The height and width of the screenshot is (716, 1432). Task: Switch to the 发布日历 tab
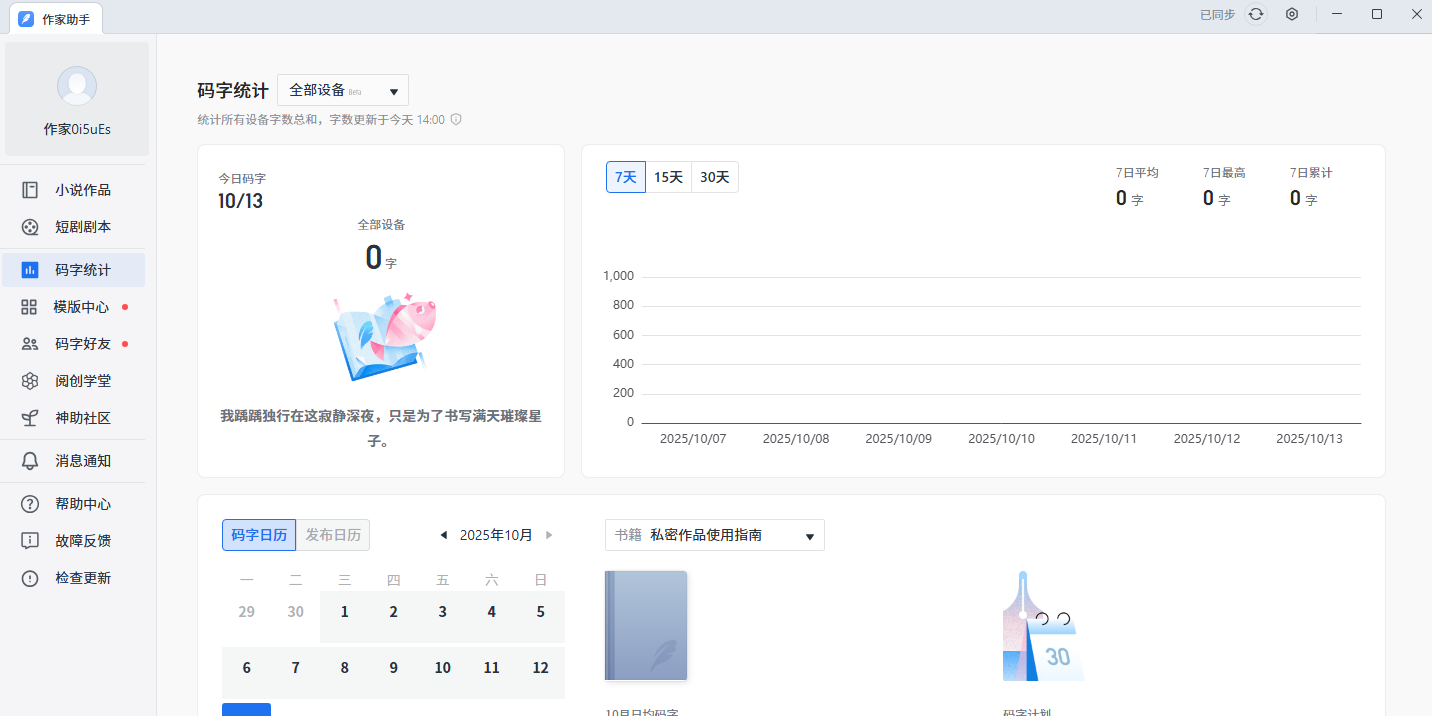pyautogui.click(x=332, y=535)
